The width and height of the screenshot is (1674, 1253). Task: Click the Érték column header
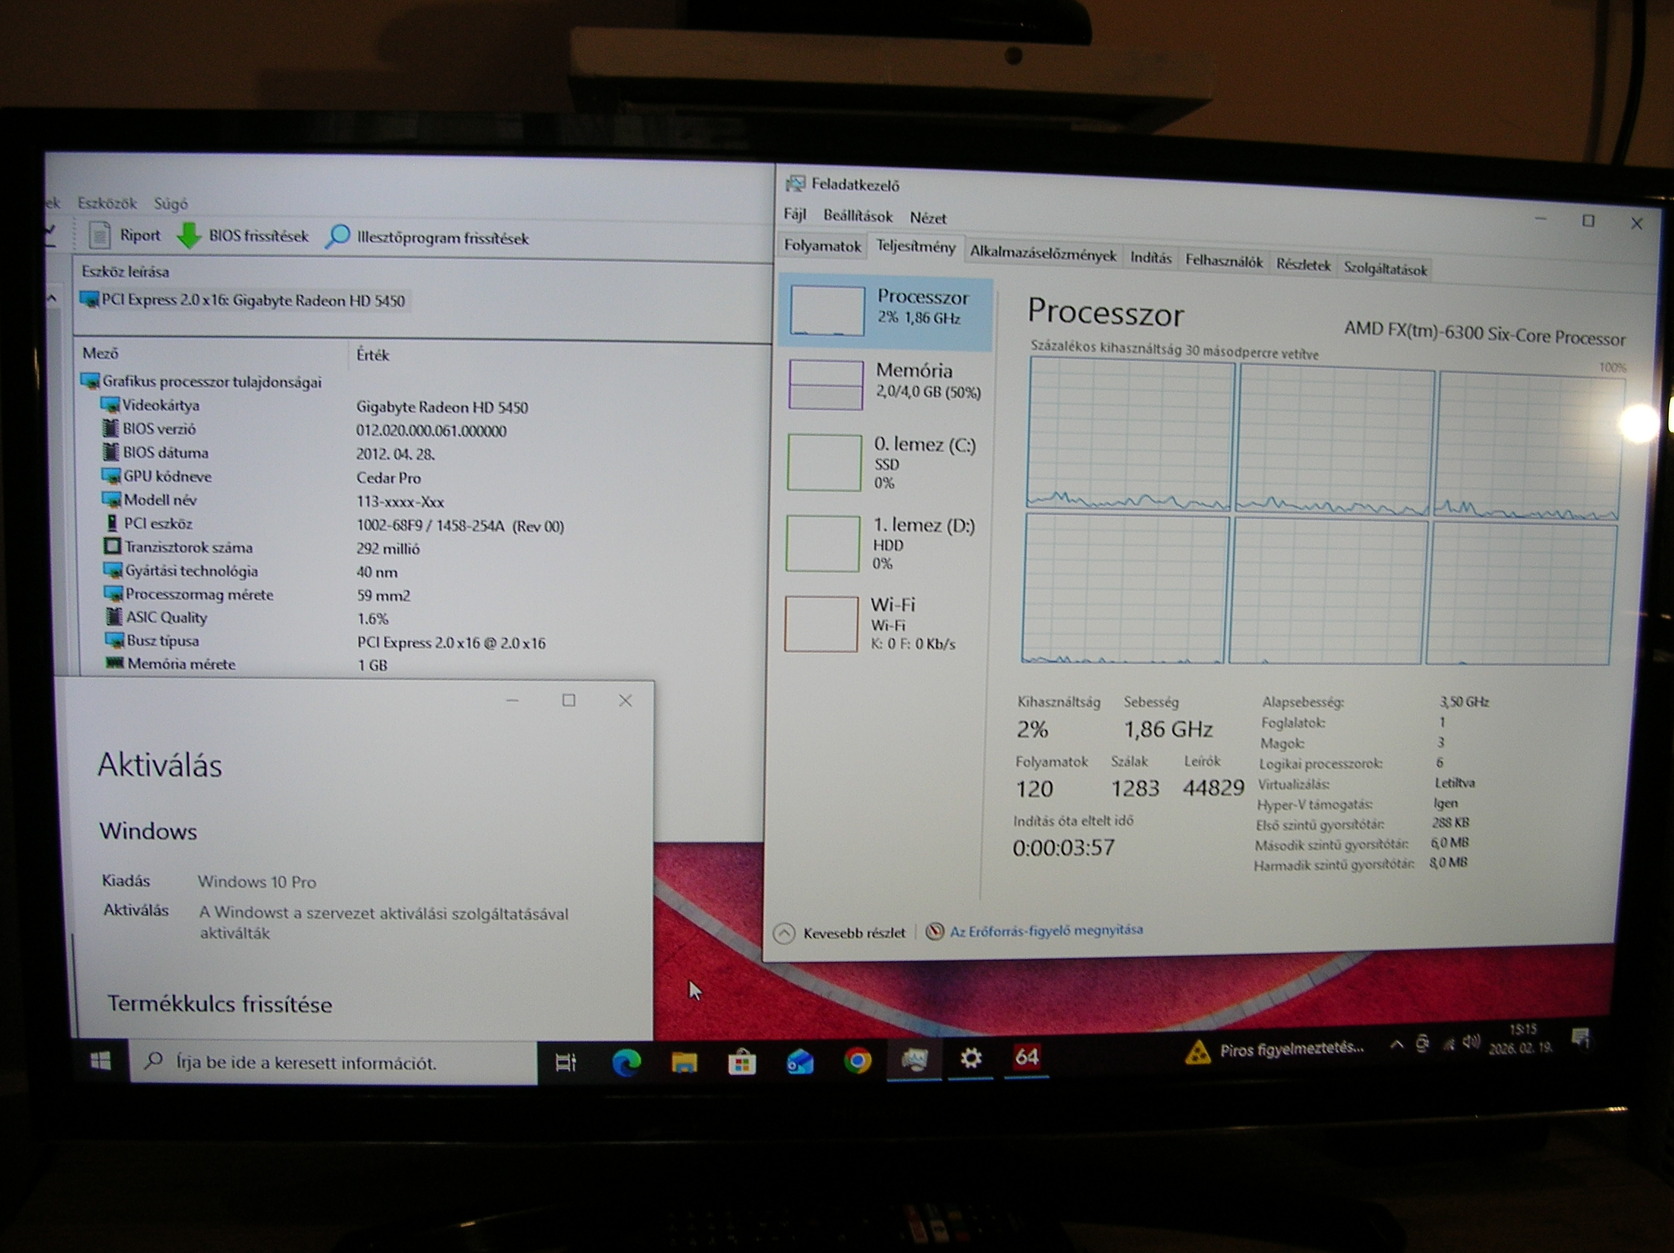(x=373, y=355)
